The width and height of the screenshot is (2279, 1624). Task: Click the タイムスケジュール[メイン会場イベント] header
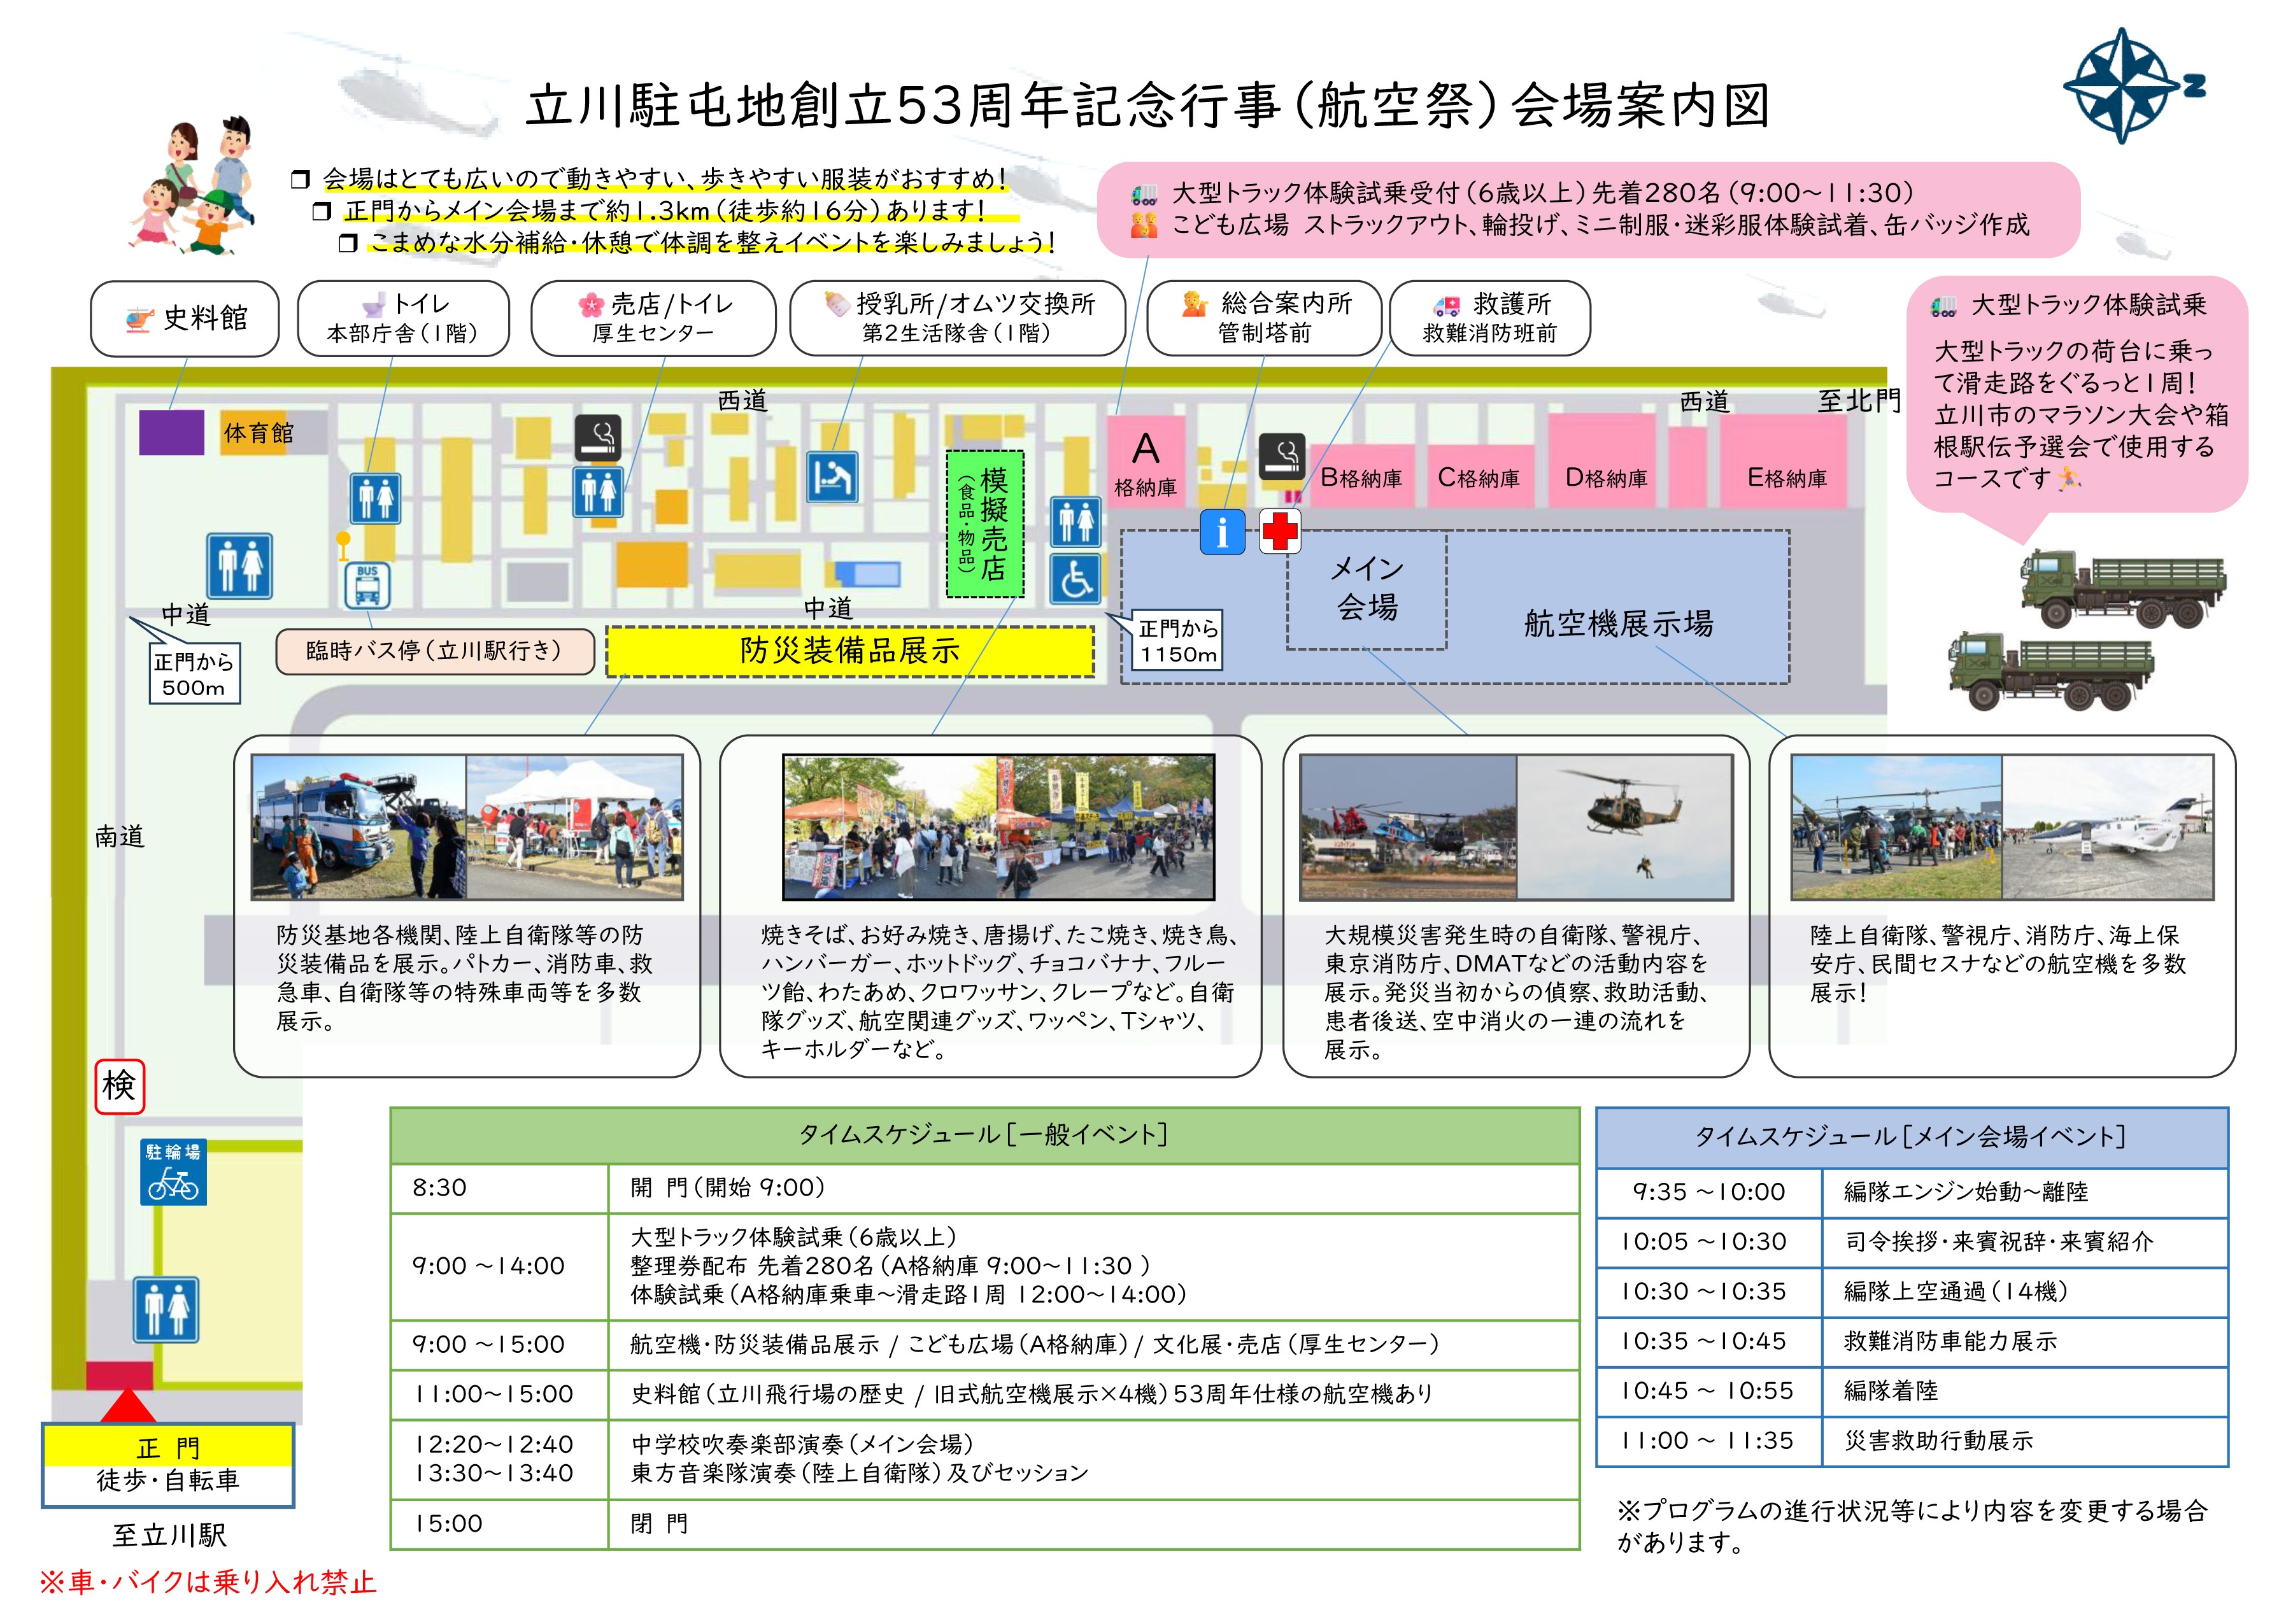tap(1910, 1137)
